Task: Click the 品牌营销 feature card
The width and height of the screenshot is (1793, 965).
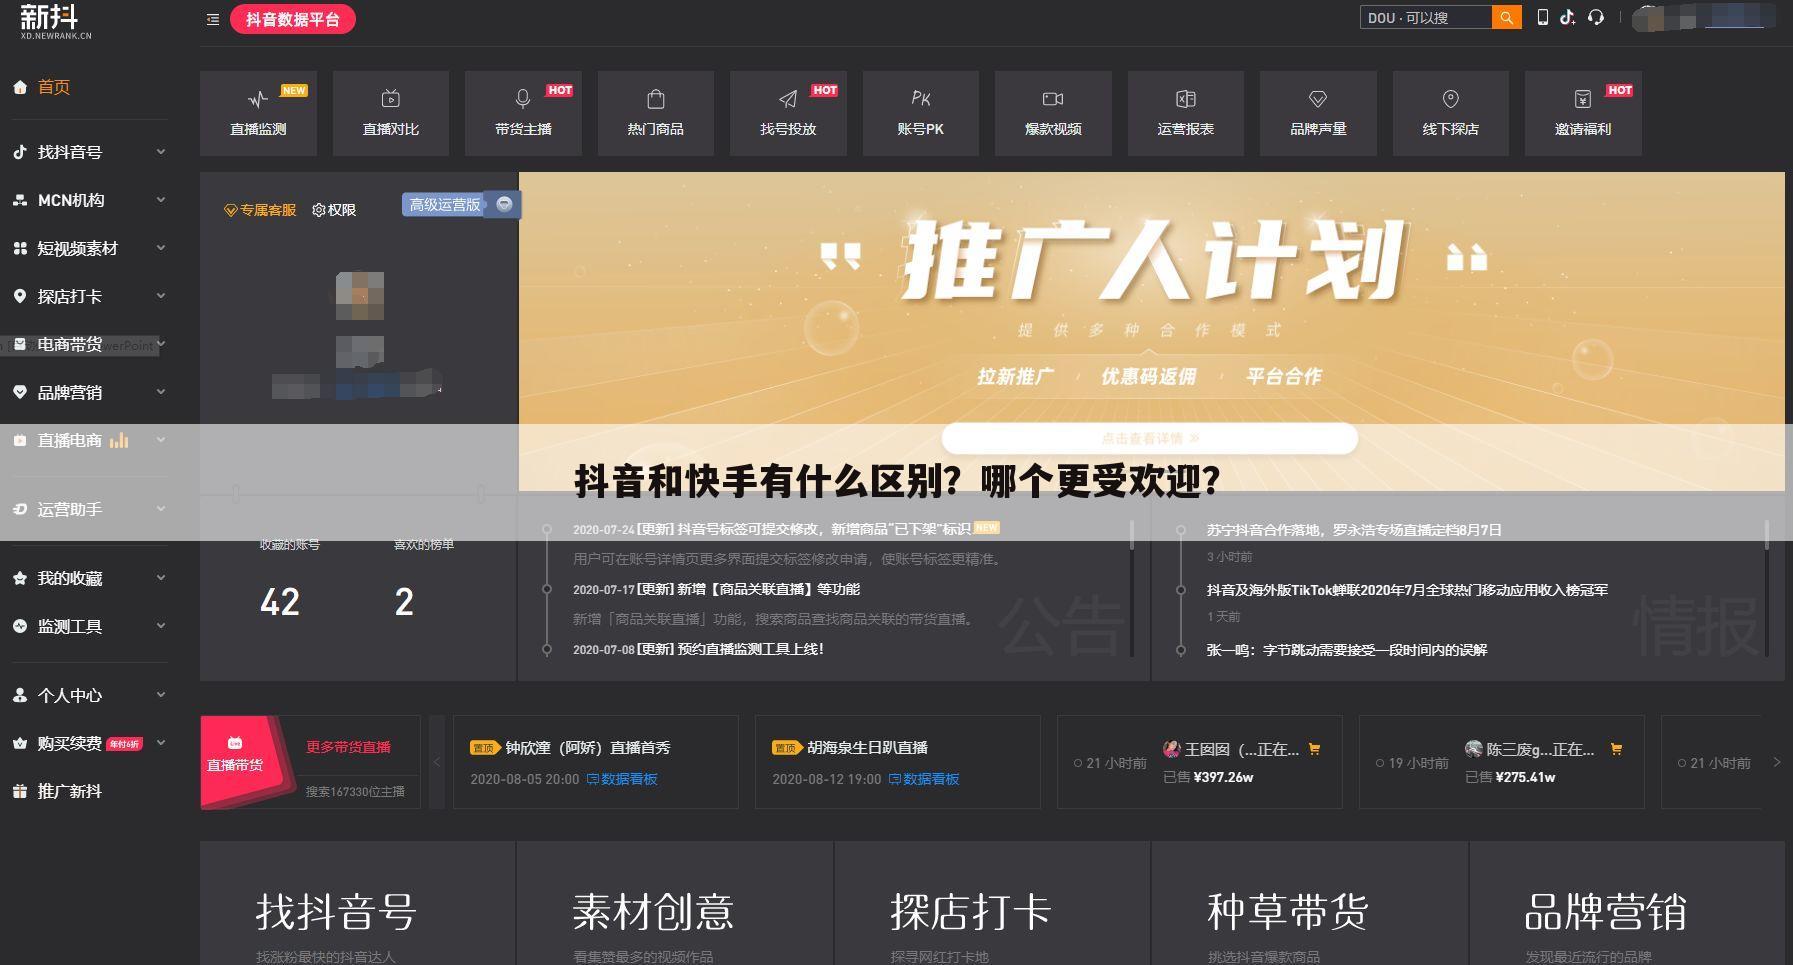Action: [1627, 903]
